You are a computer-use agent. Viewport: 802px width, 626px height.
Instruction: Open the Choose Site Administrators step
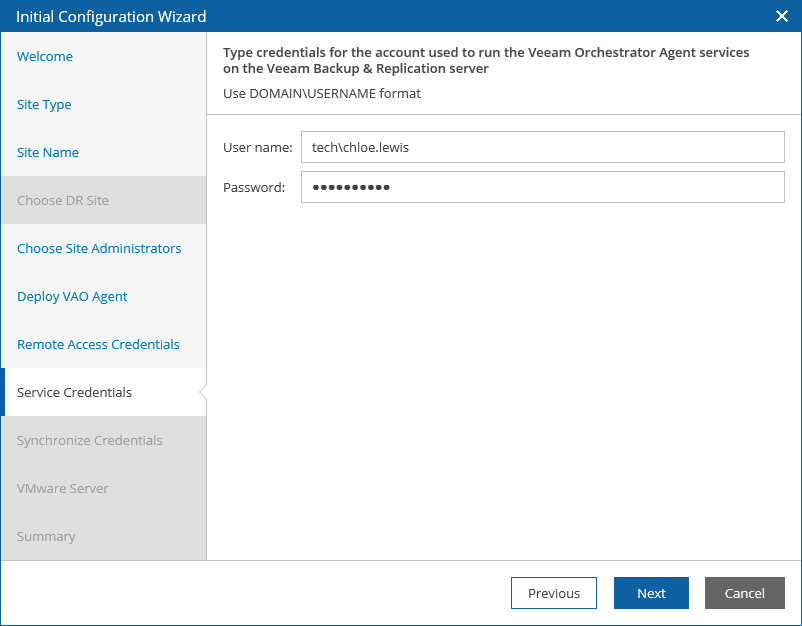click(x=99, y=249)
